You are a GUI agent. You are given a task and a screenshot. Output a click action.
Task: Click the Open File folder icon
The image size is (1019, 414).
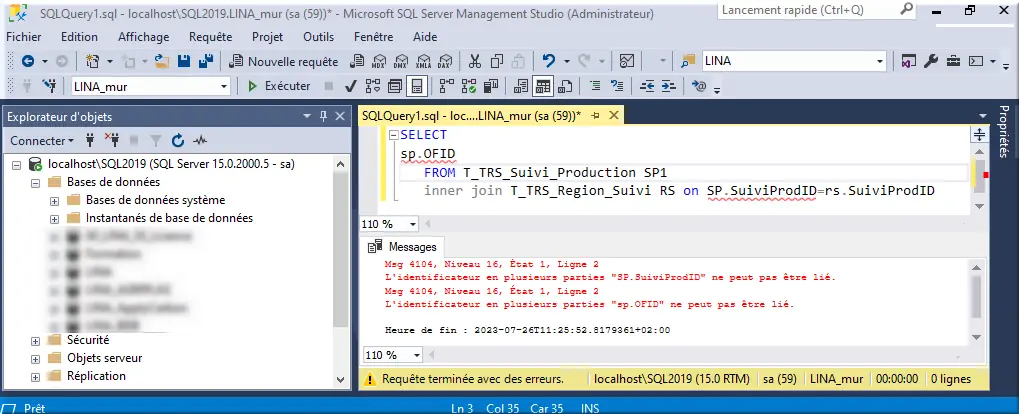(x=162, y=61)
